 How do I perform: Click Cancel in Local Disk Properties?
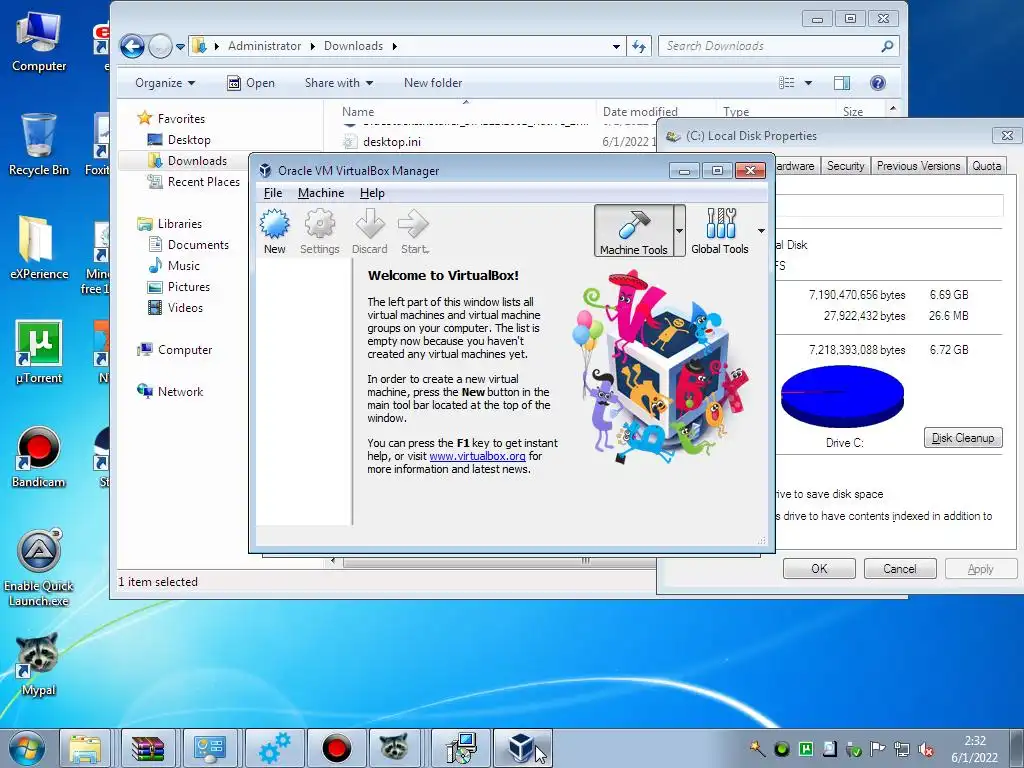click(900, 569)
